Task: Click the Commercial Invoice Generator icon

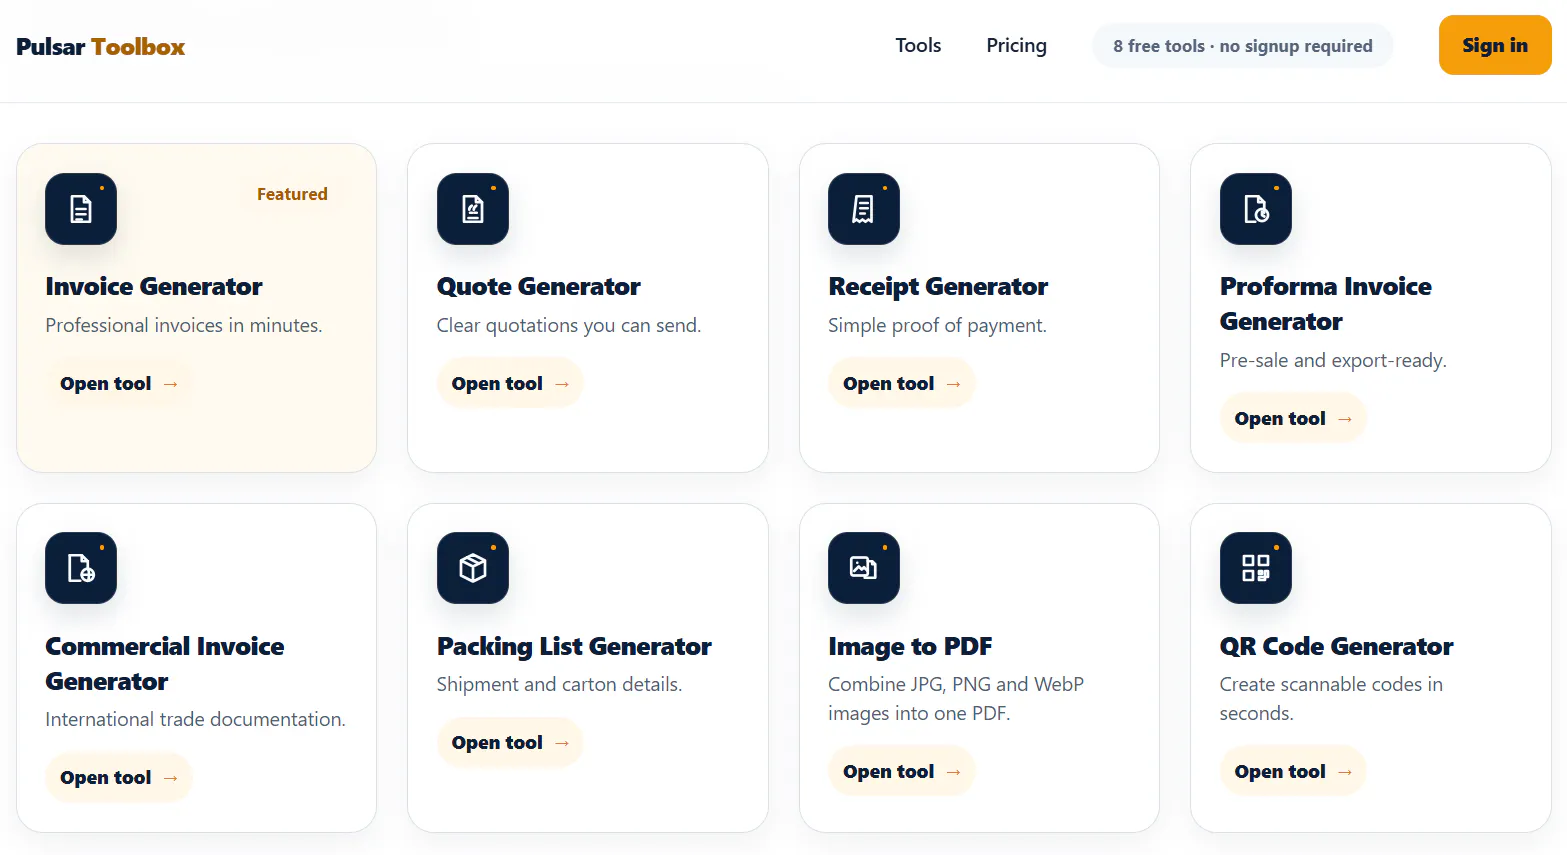Action: point(81,568)
